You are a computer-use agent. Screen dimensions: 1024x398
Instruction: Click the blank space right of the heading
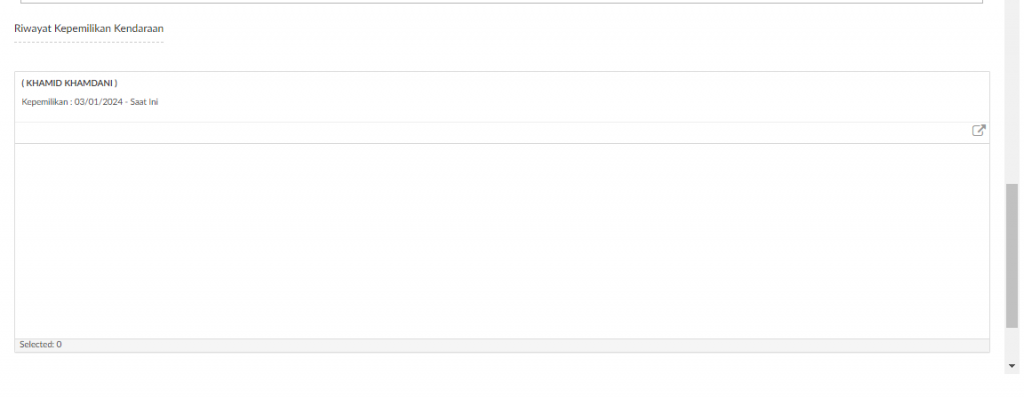575,28
